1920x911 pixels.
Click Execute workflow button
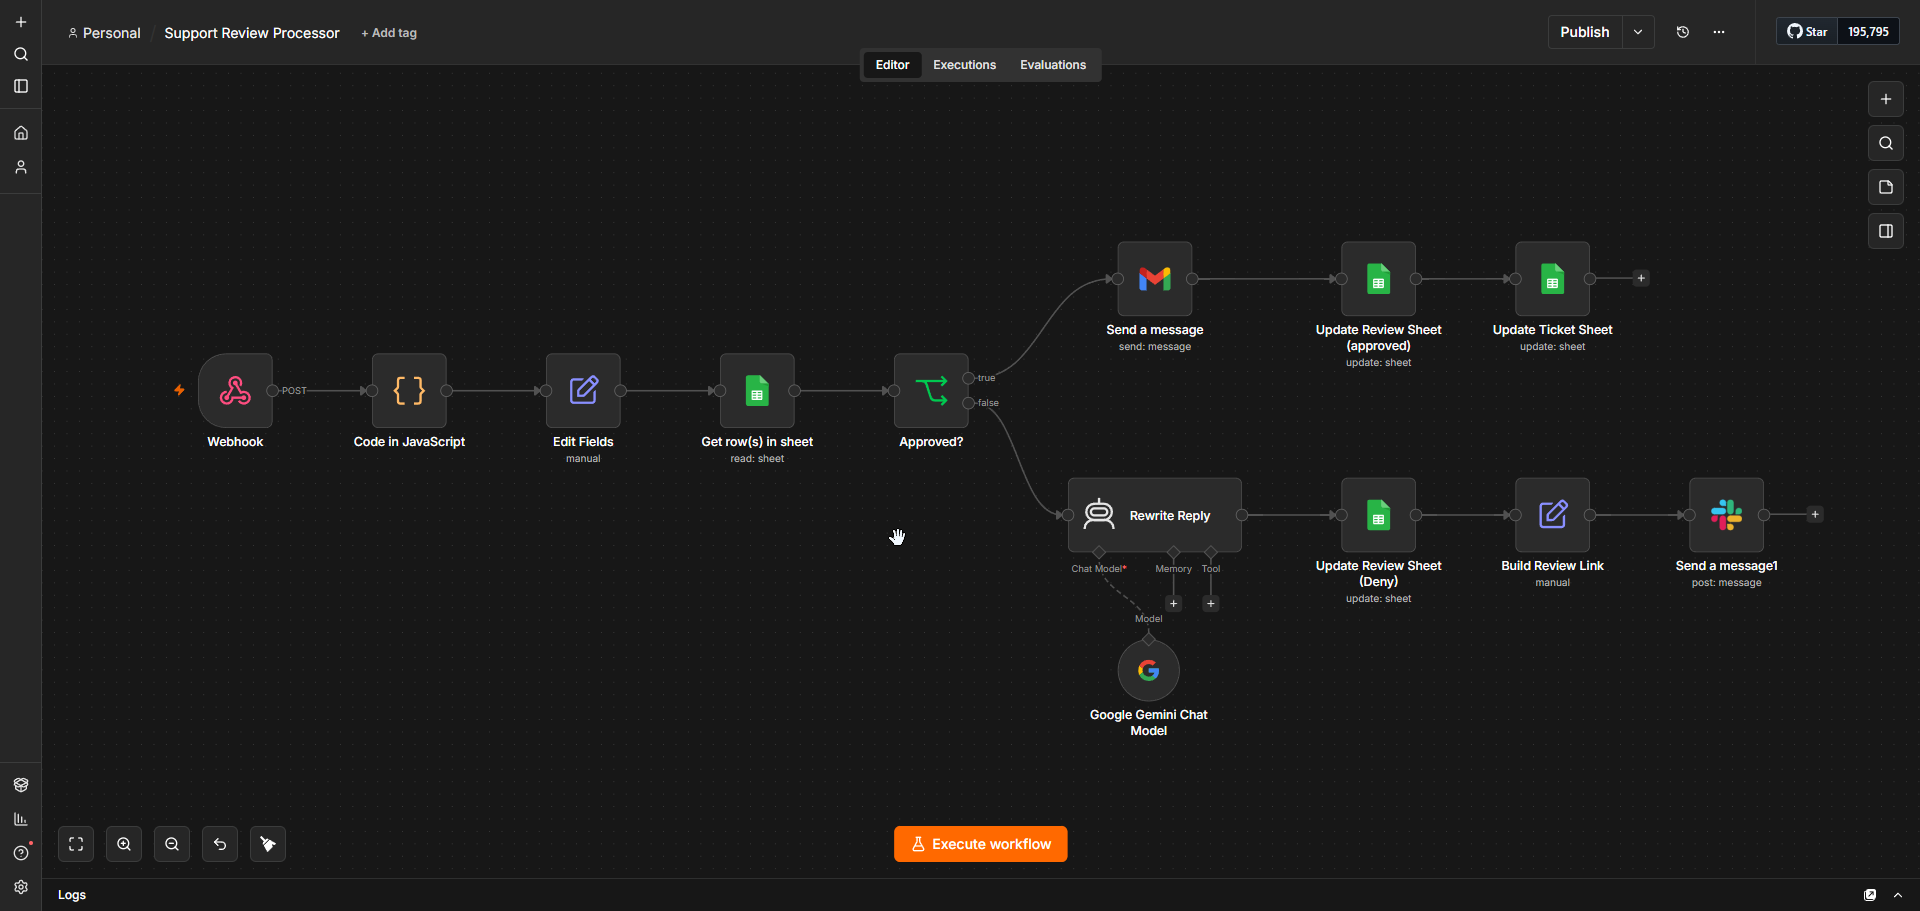point(981,844)
